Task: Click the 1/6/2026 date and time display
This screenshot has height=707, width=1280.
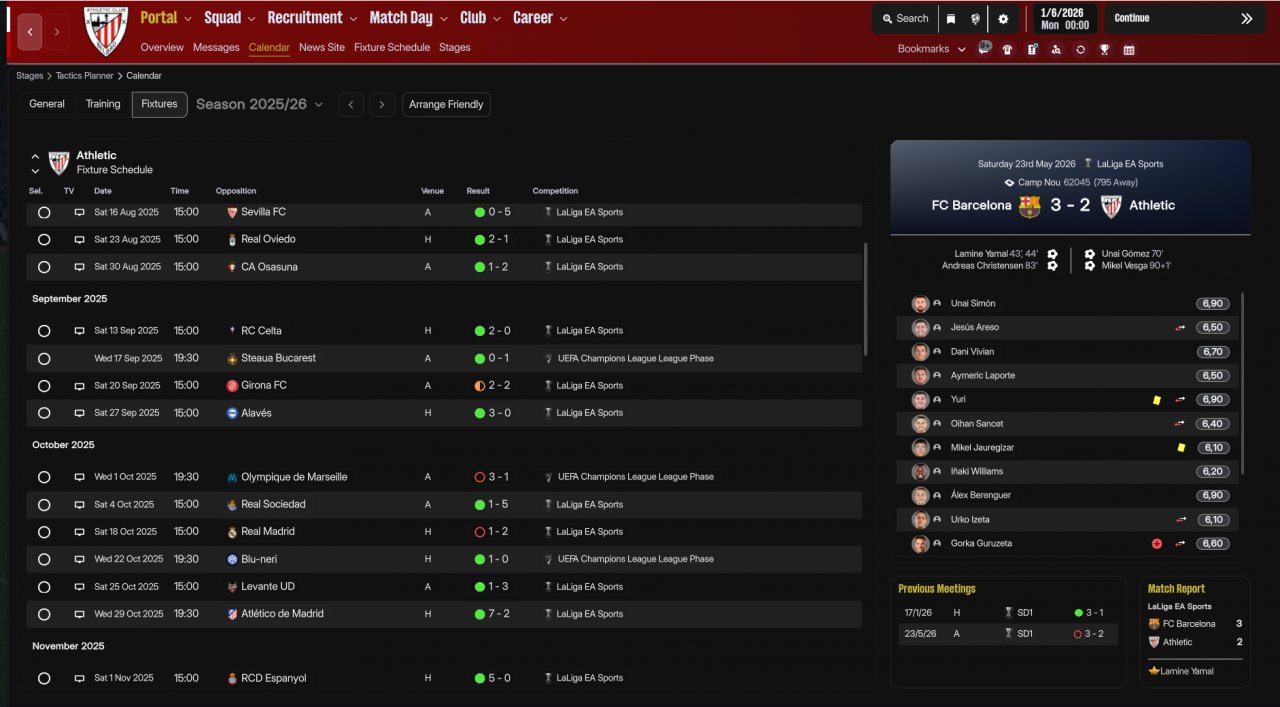Action: pyautogui.click(x=1064, y=18)
